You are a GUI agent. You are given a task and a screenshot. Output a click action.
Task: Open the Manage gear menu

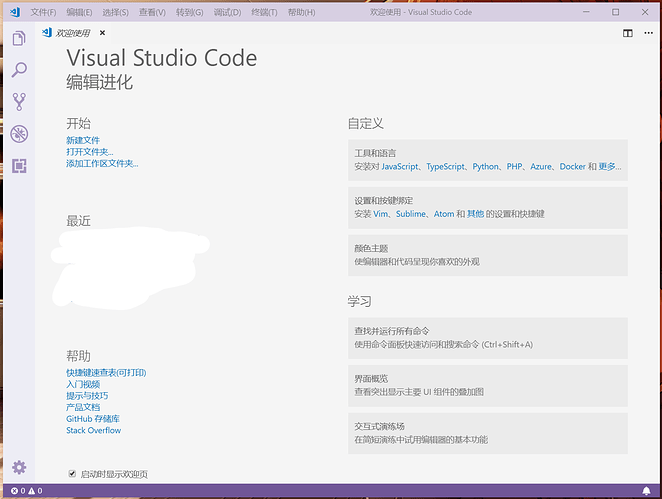pos(19,467)
